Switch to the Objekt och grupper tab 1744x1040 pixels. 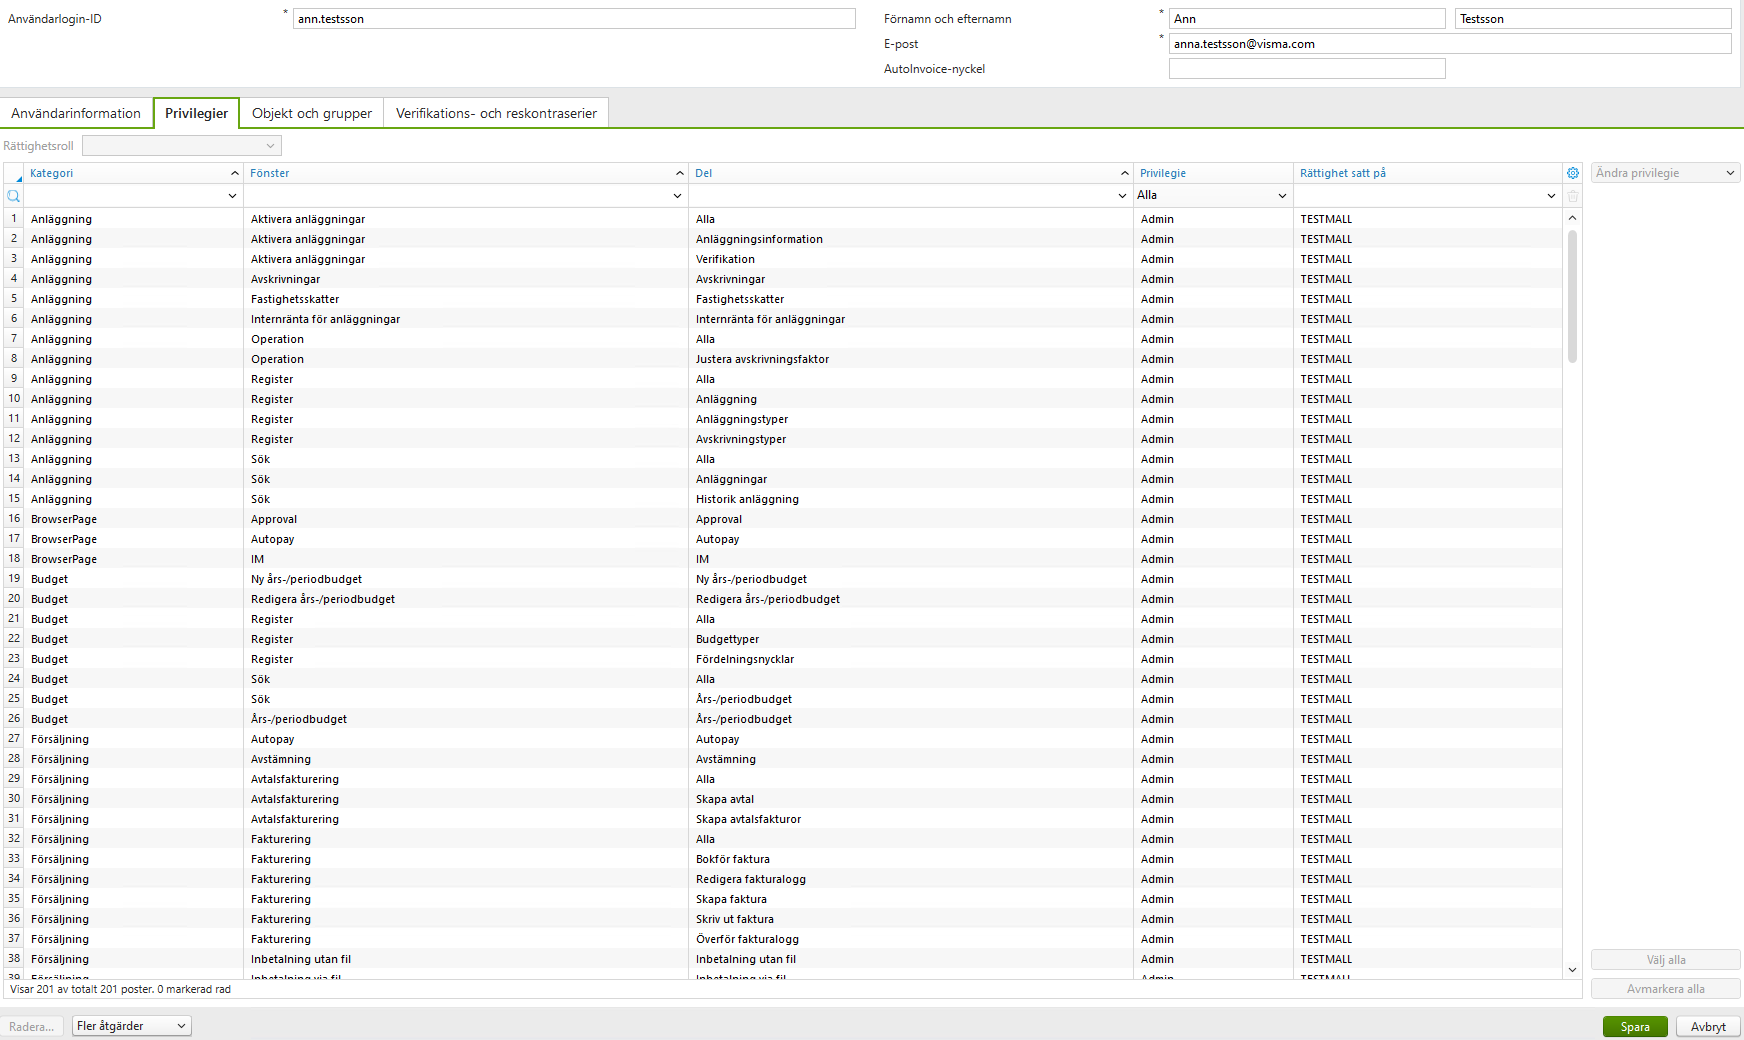point(311,113)
